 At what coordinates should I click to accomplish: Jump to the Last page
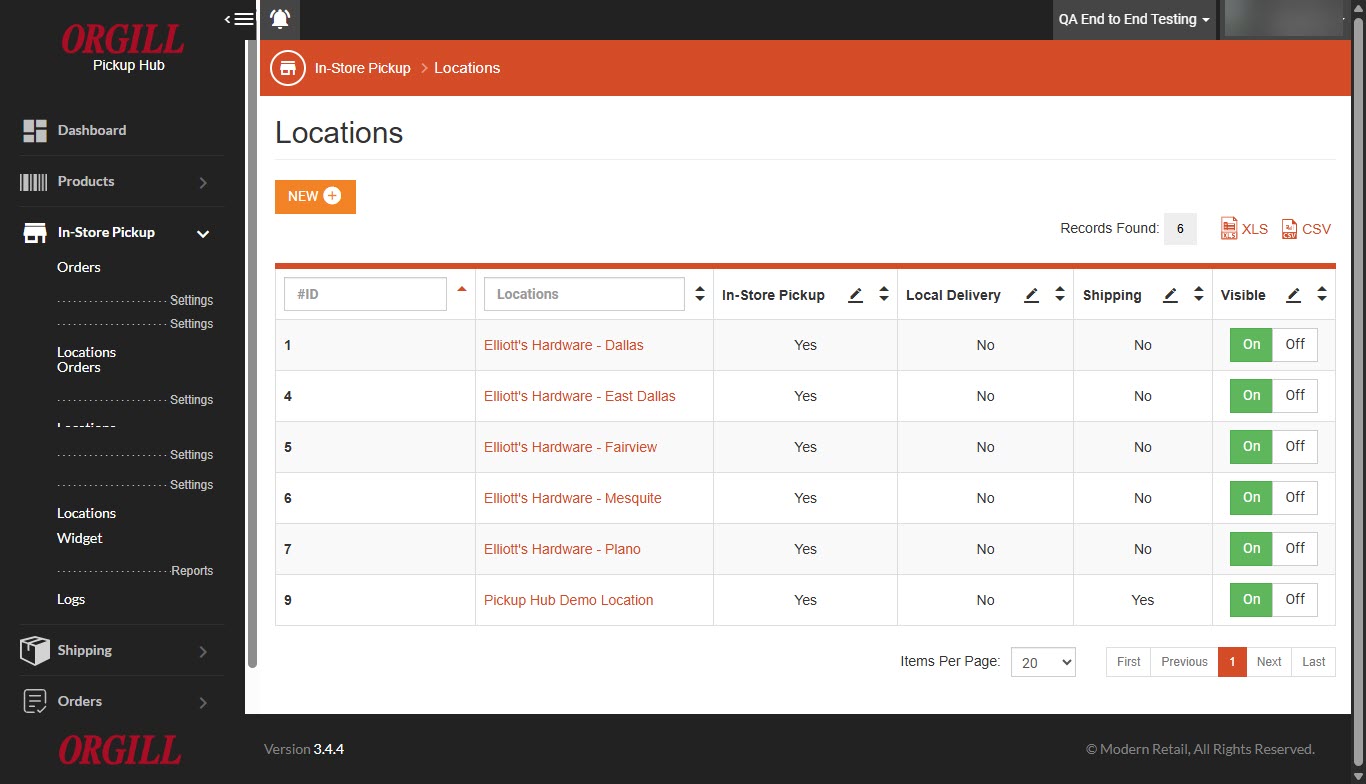tap(1314, 662)
